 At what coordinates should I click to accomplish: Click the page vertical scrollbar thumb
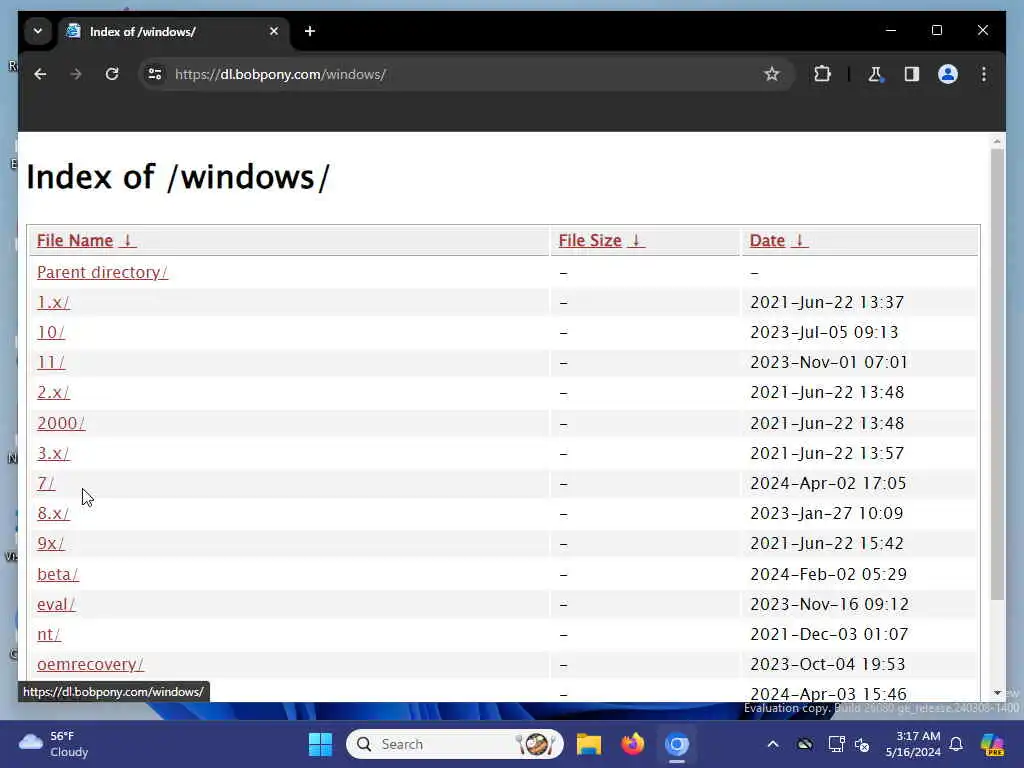click(x=997, y=374)
